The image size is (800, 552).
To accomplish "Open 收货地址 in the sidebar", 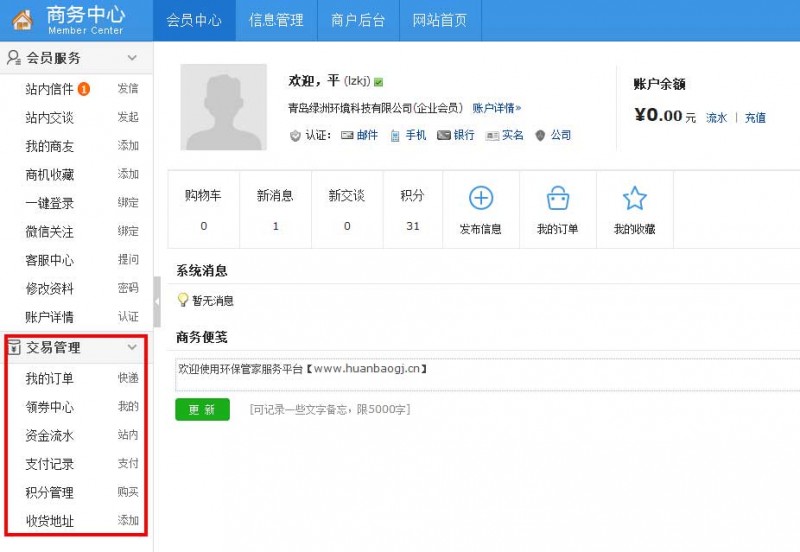I will point(49,521).
